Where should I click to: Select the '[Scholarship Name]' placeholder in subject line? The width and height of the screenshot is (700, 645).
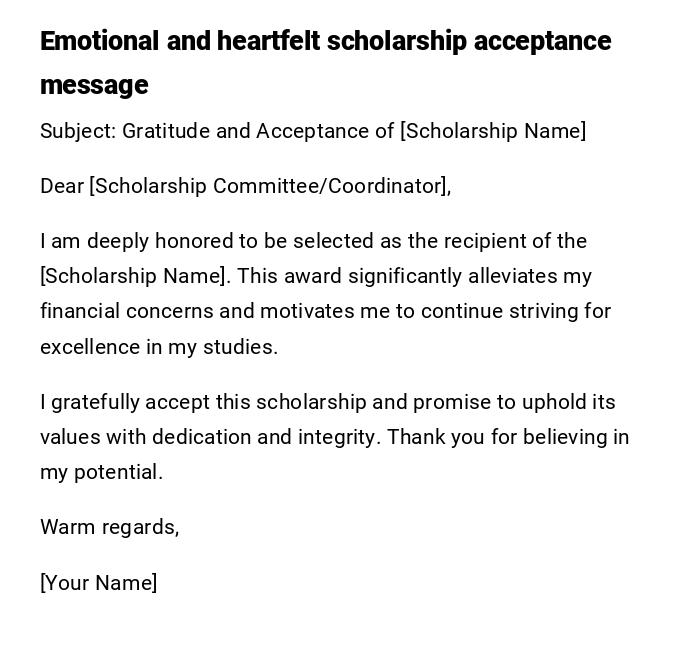coord(493,131)
